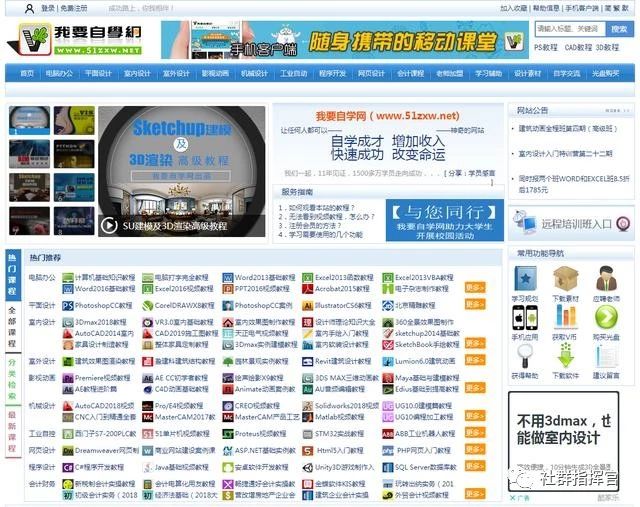Close the 广告 ad with X
The height and width of the screenshot is (507, 640).
tap(512, 498)
